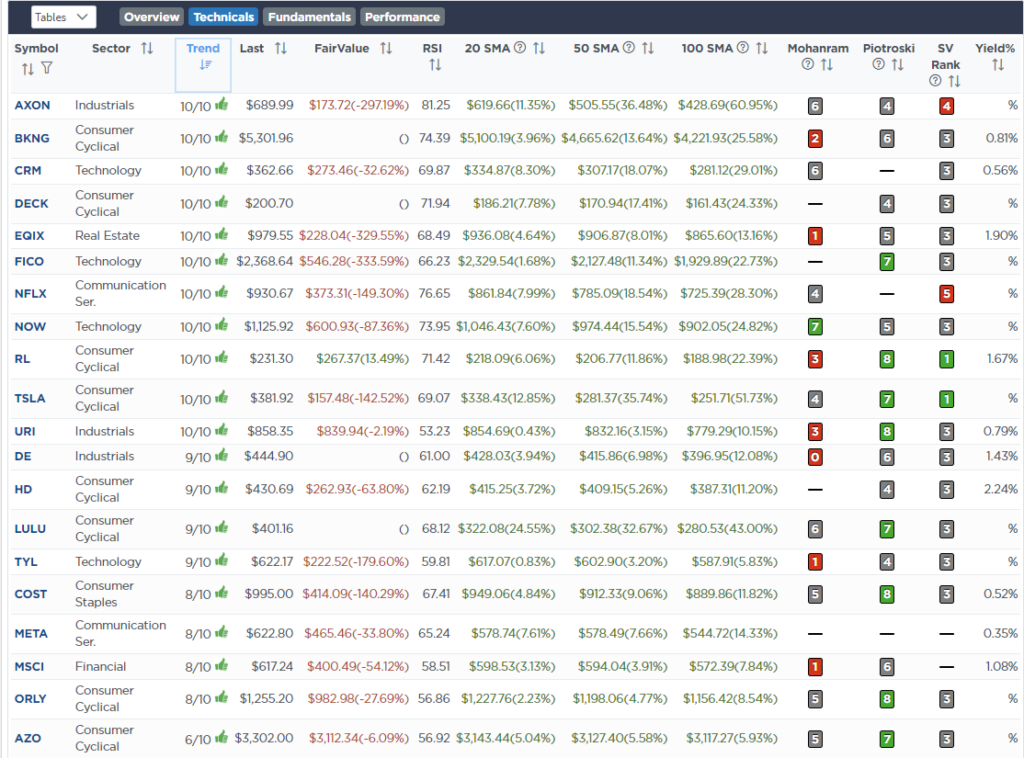Open the TSLA symbol link
The height and width of the screenshot is (758, 1024).
pyautogui.click(x=31, y=398)
